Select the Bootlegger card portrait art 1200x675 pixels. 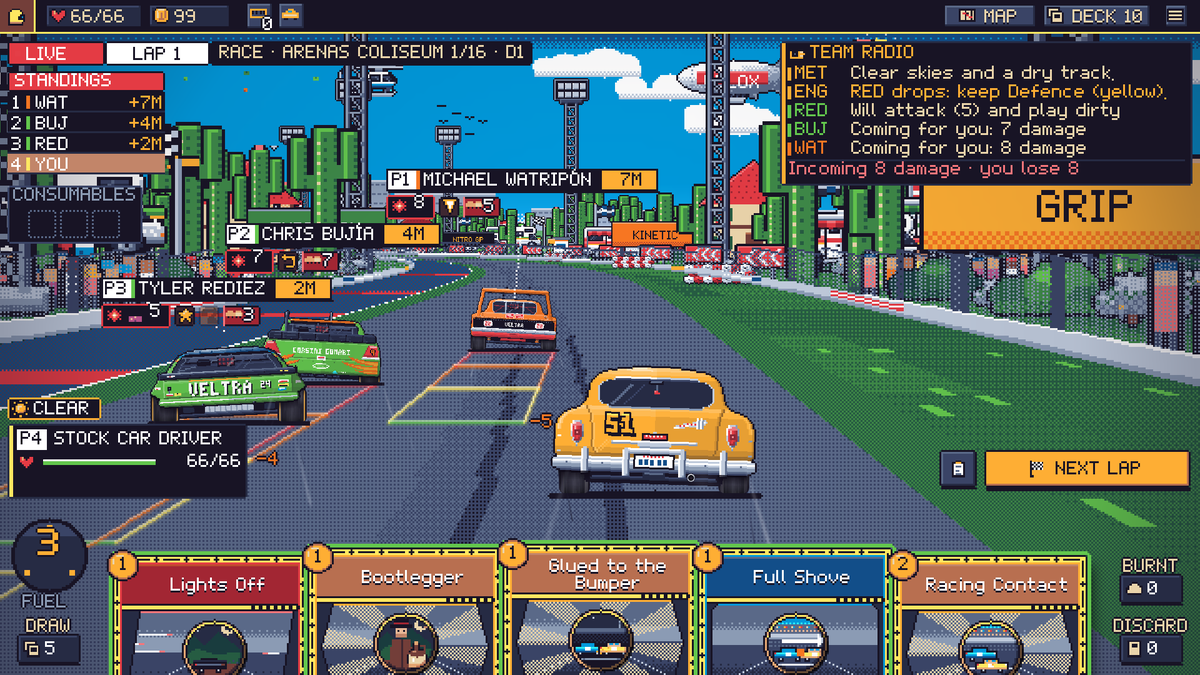point(405,641)
